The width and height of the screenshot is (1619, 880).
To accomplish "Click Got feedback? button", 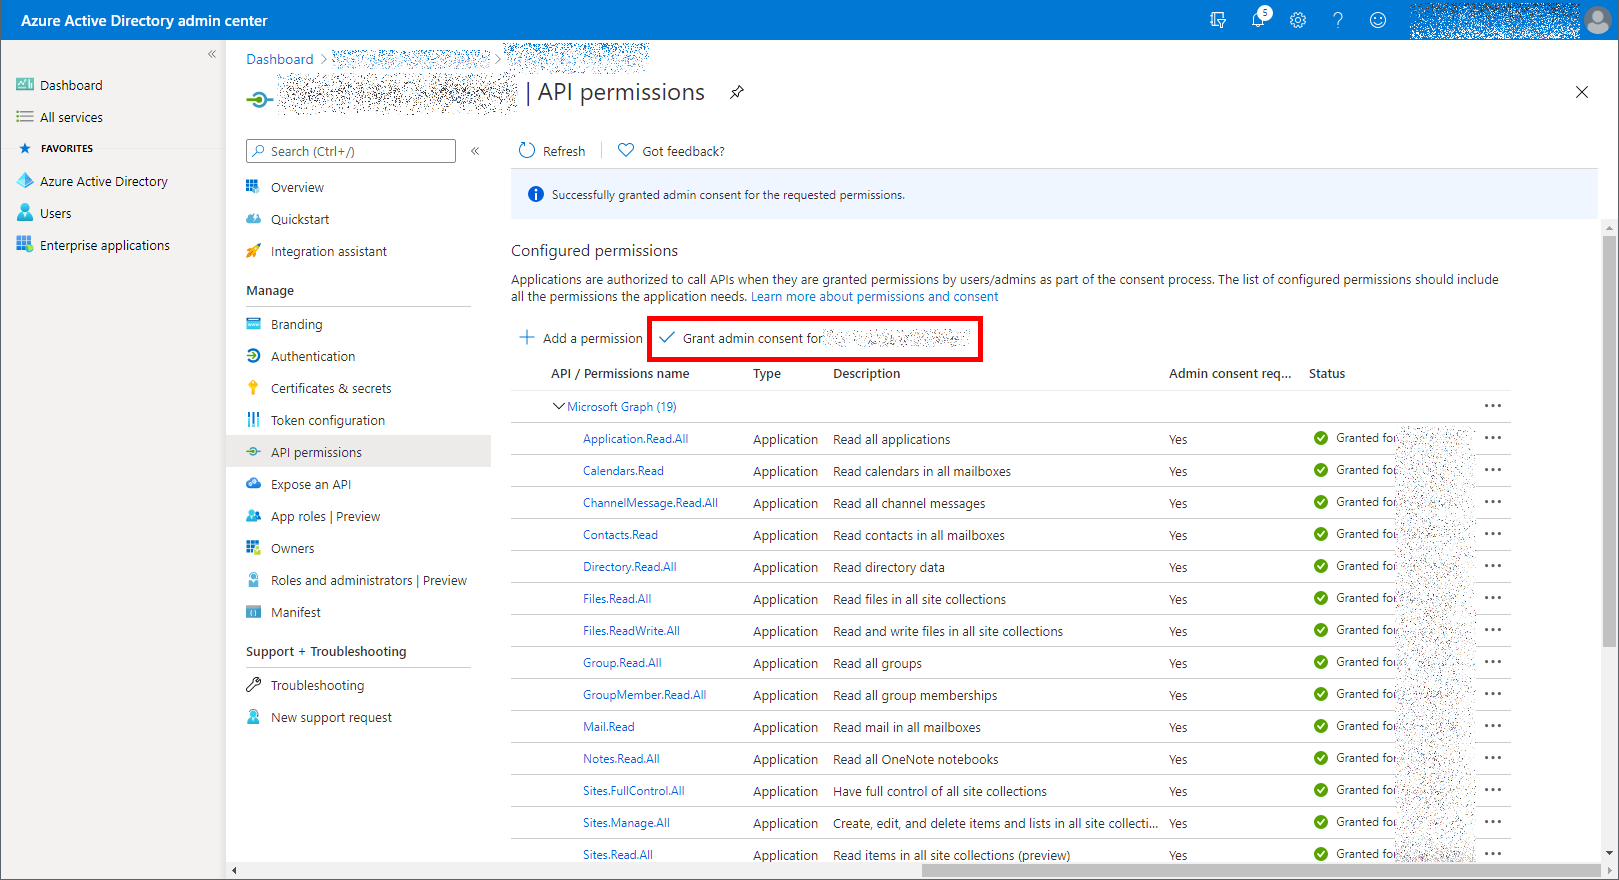I will [671, 151].
